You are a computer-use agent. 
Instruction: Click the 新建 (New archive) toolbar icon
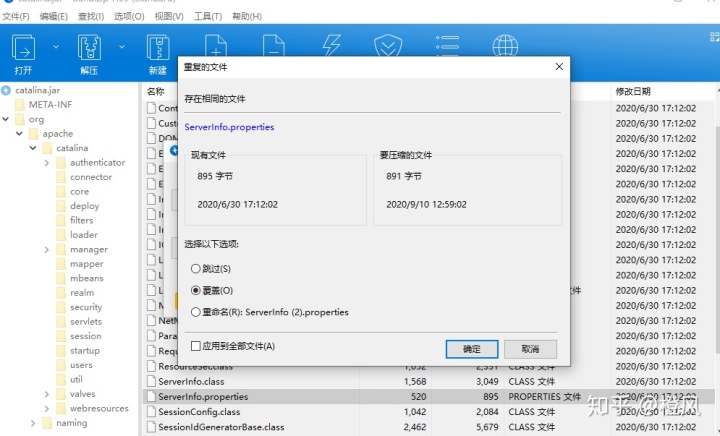pyautogui.click(x=158, y=47)
